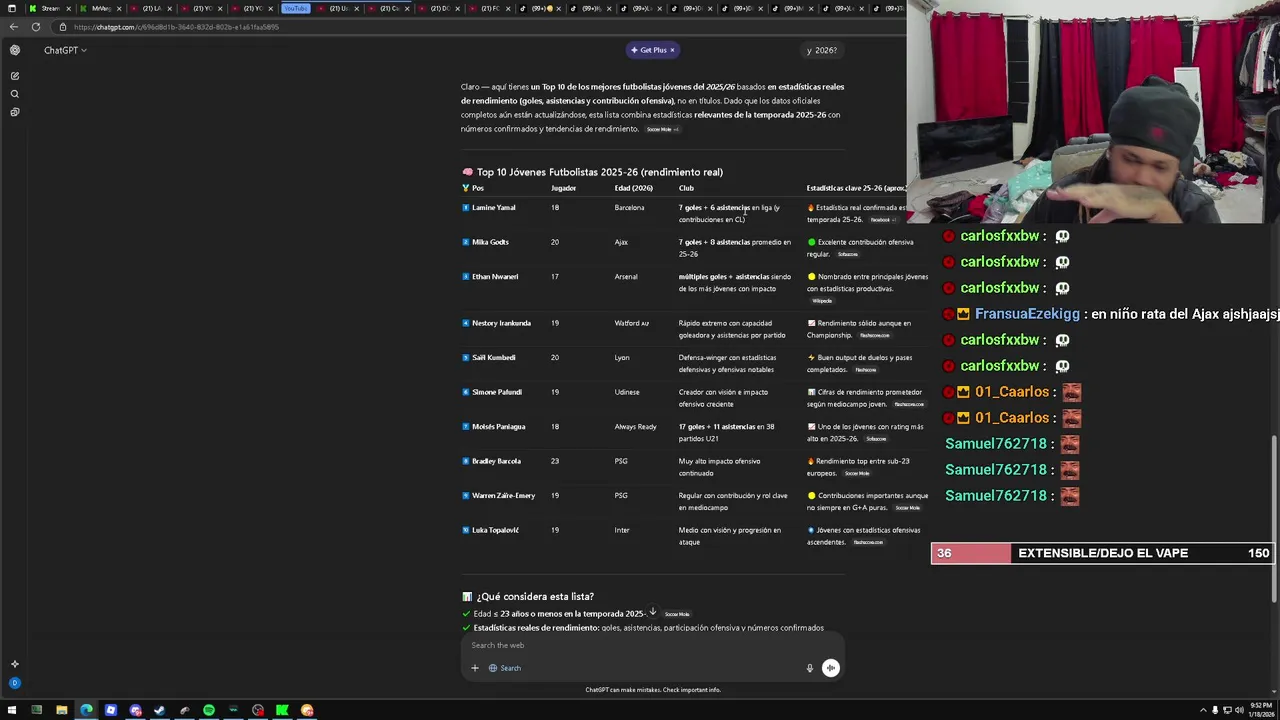Click the EXTENSIBLE/DEJO EL VAPE goal bar

coord(1101,553)
